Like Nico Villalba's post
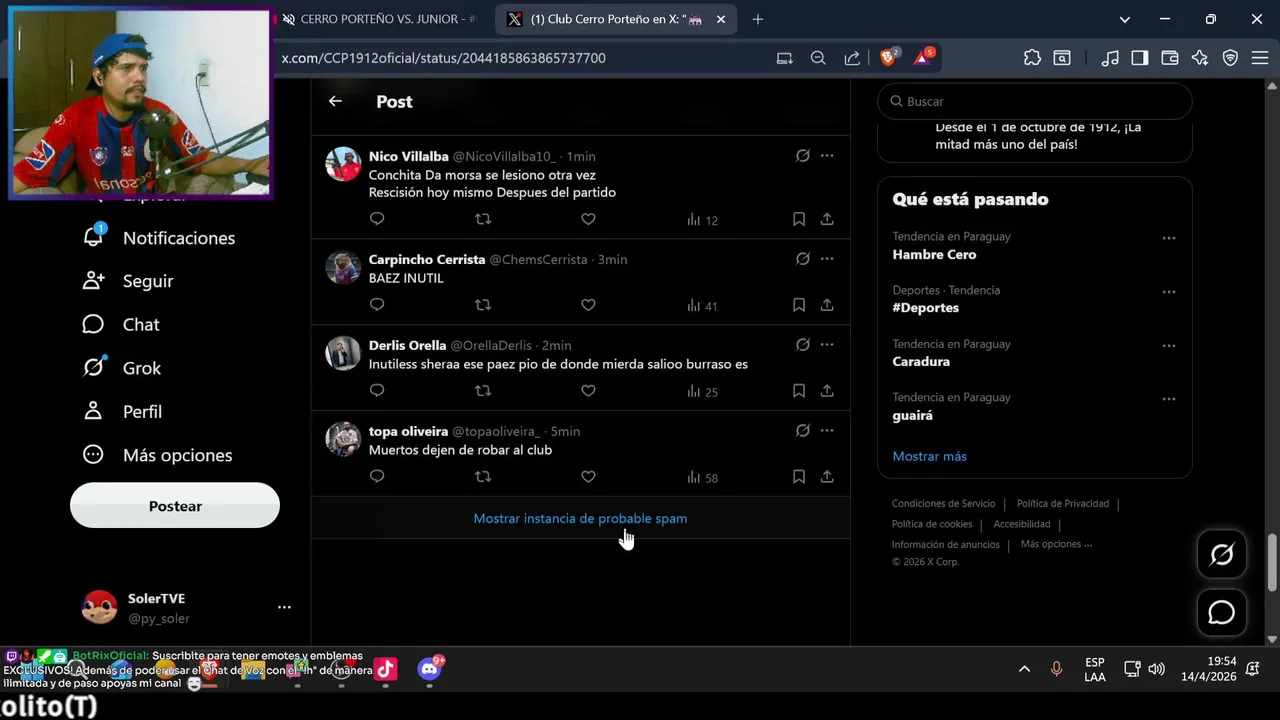The height and width of the screenshot is (720, 1280). [588, 219]
